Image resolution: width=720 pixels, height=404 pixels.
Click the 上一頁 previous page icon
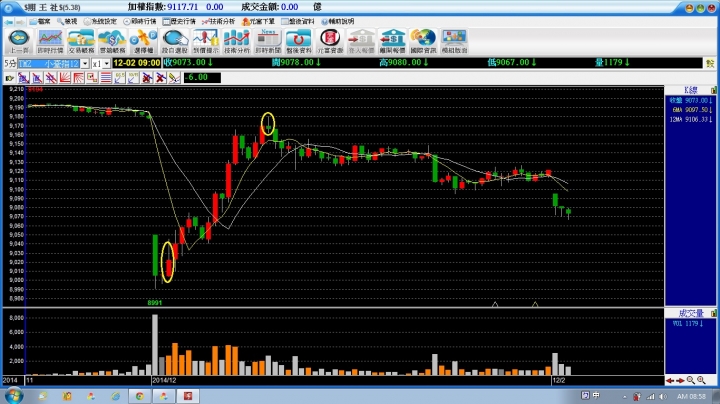point(19,41)
